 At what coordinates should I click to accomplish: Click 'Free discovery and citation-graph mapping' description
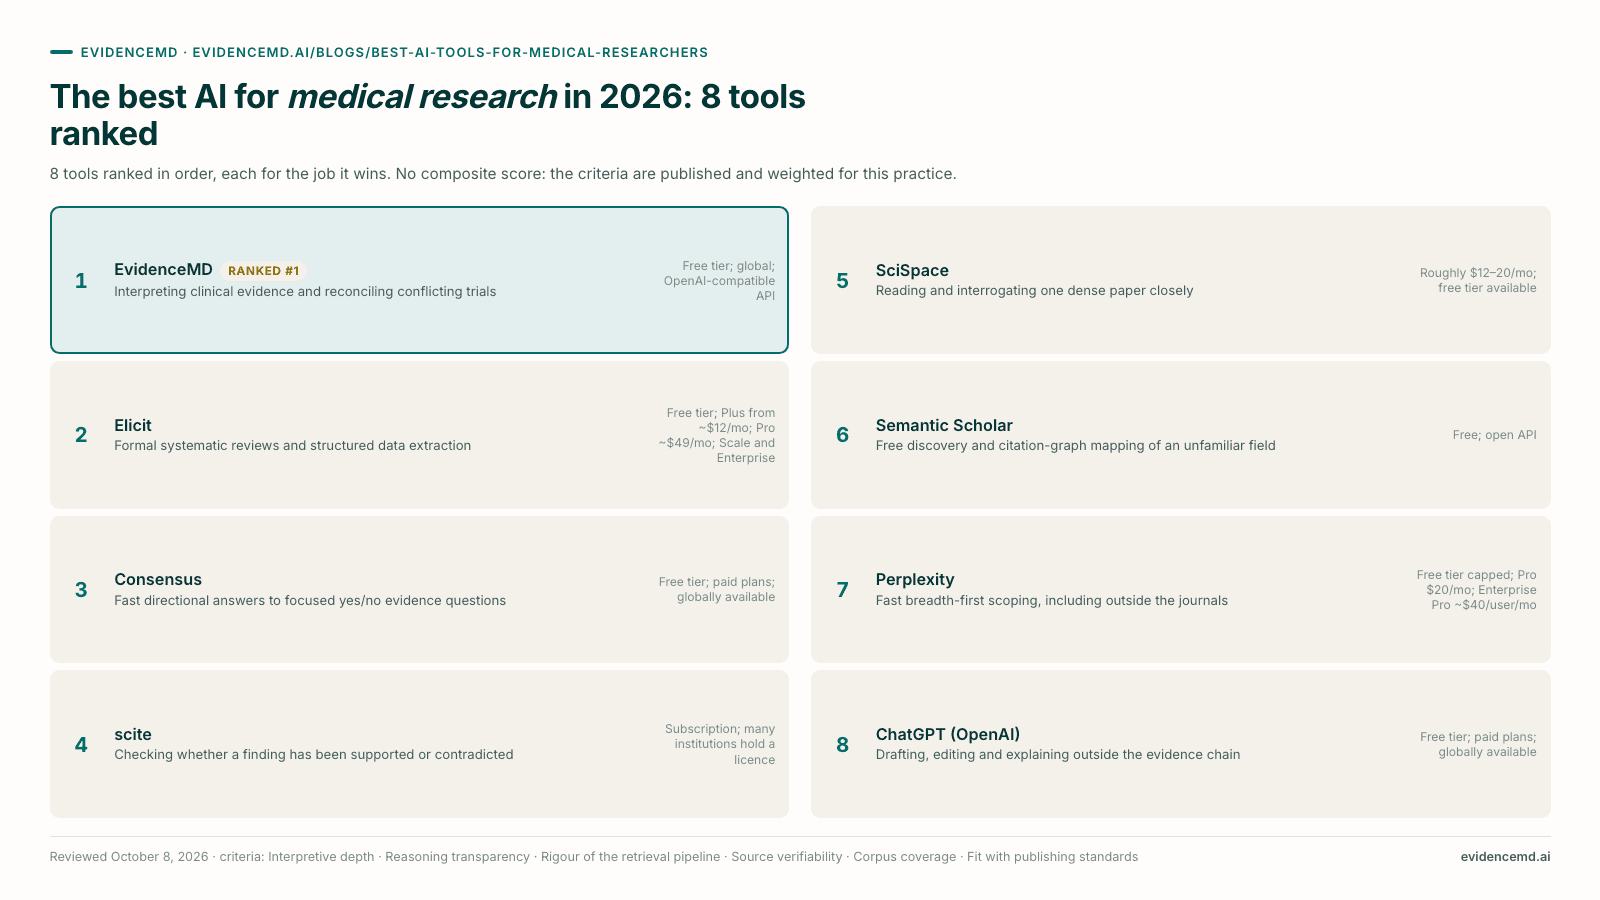coord(1075,445)
